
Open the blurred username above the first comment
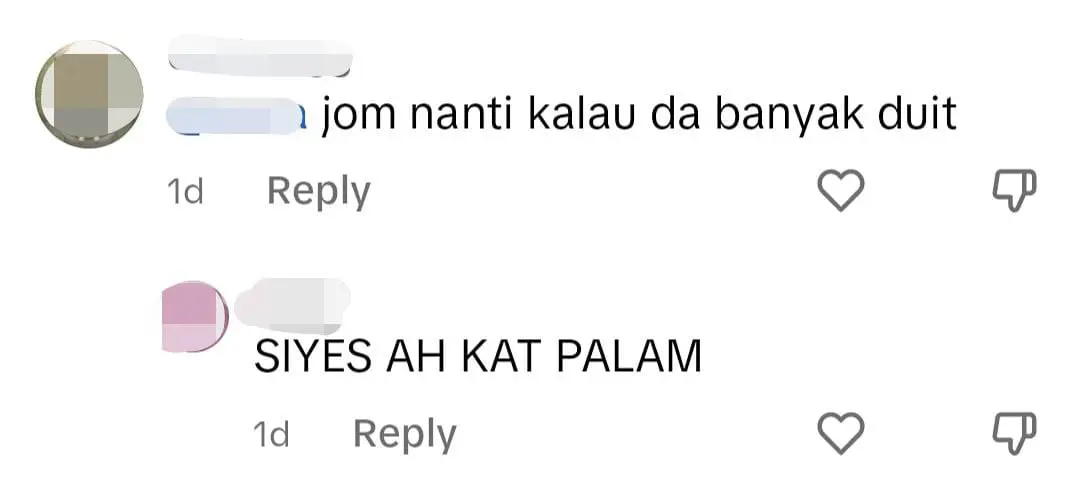pyautogui.click(x=260, y=55)
